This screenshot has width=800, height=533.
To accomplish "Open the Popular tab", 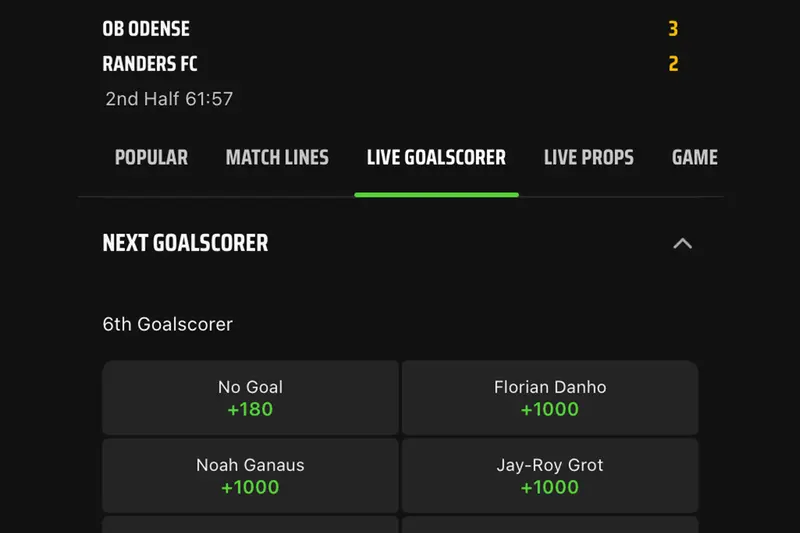I will 151,158.
